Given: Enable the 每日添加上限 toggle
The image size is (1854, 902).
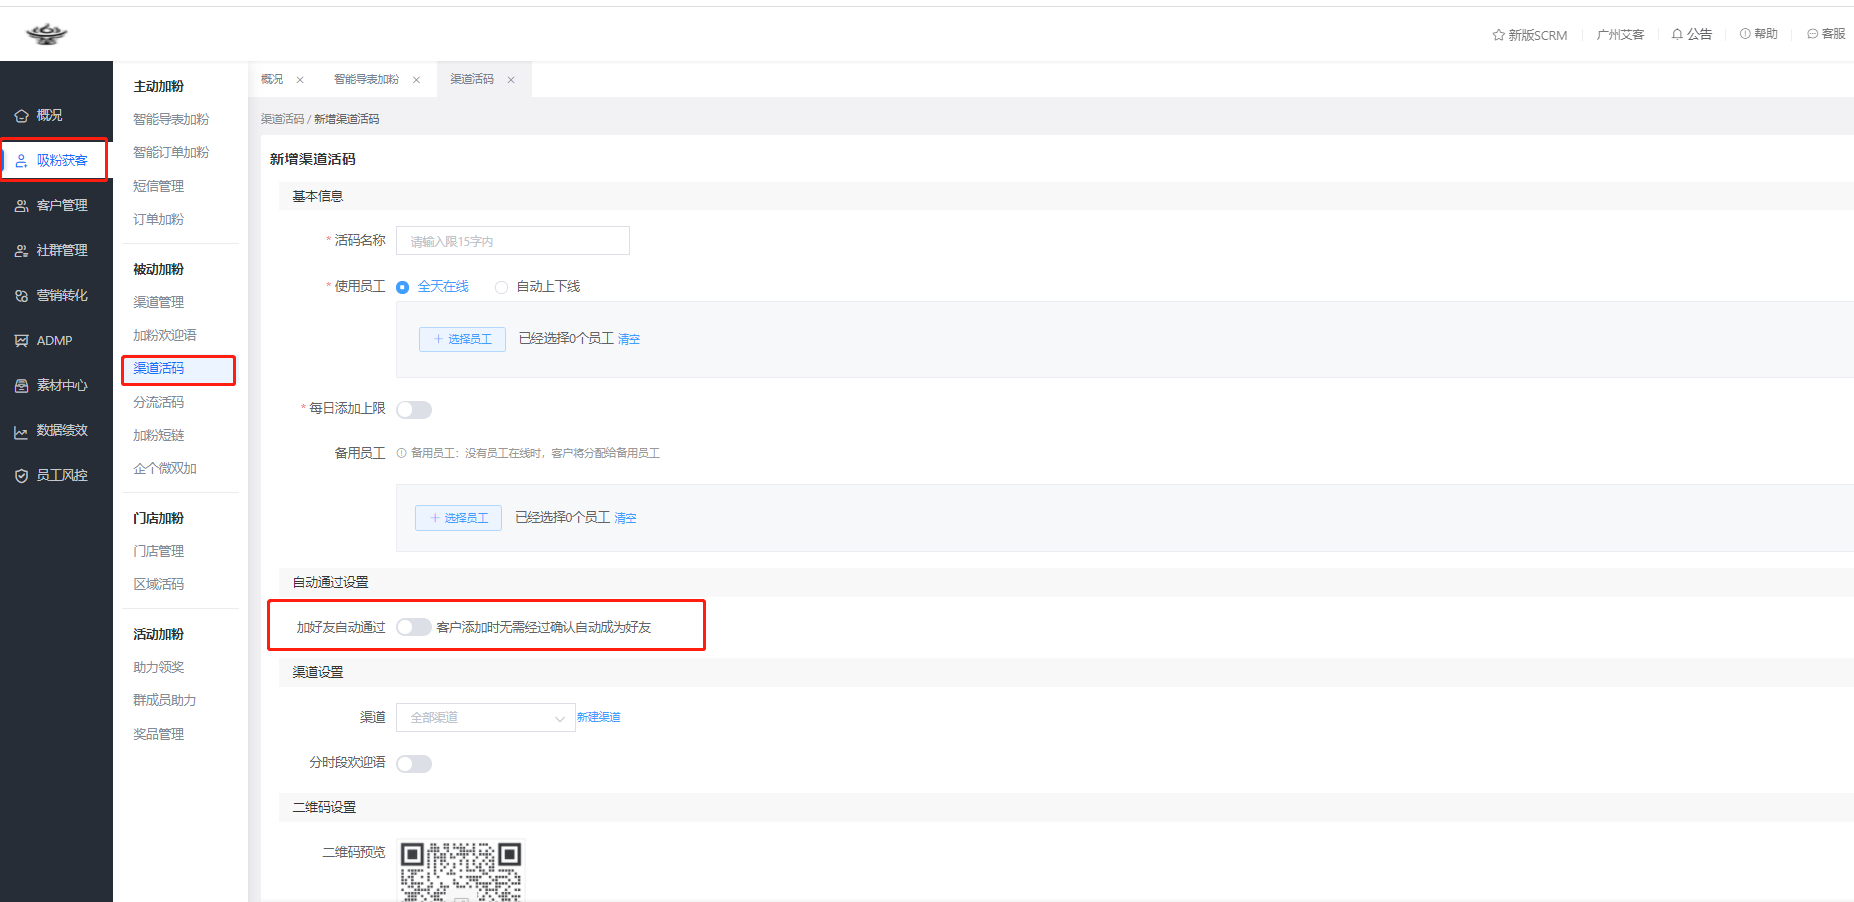Looking at the screenshot, I should coord(414,410).
